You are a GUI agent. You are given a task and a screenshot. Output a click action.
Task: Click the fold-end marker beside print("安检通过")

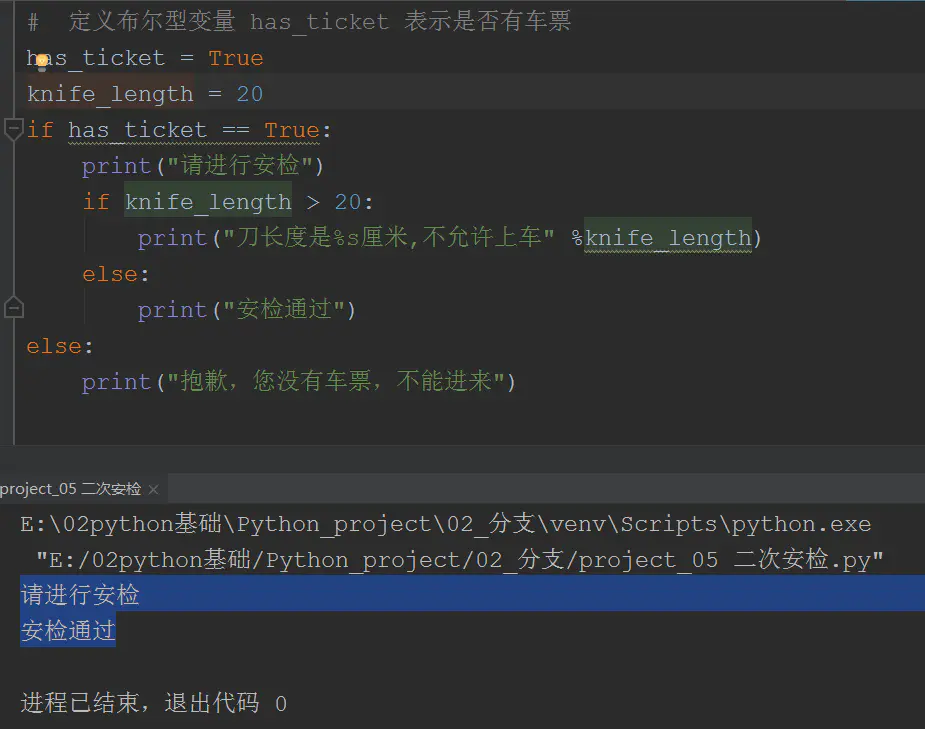tap(14, 307)
